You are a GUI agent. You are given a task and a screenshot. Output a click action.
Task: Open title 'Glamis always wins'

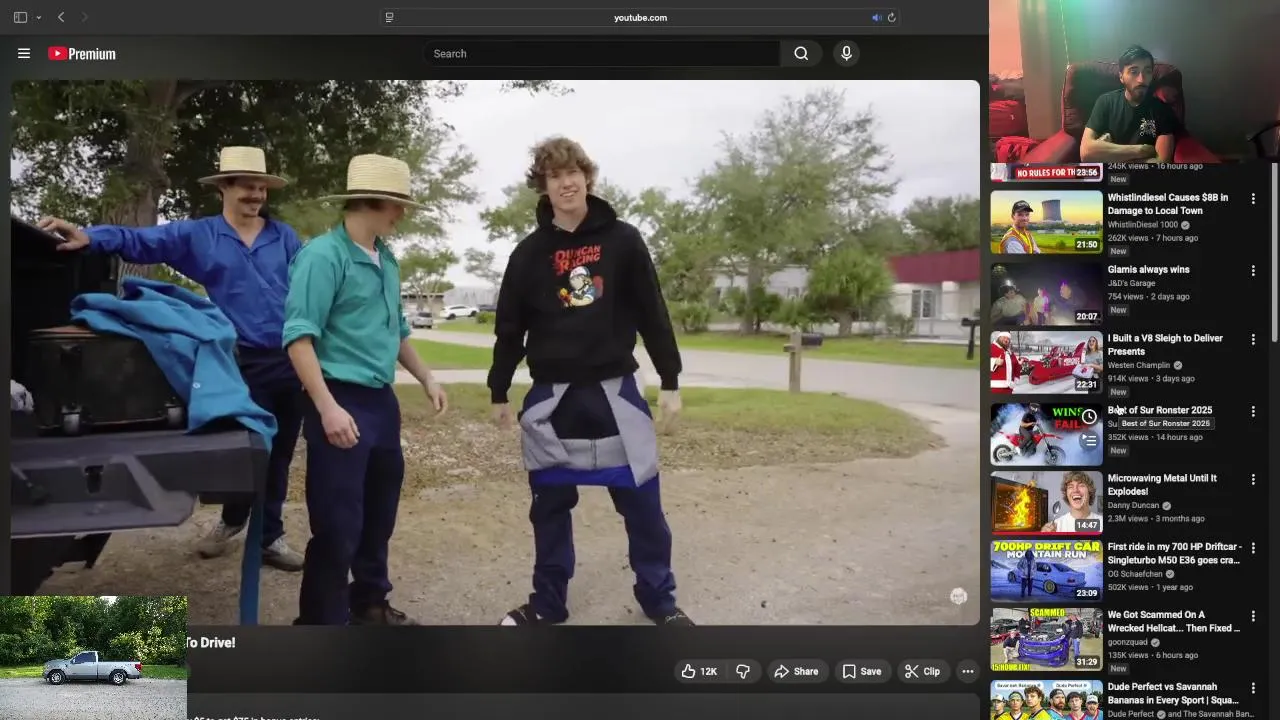point(1148,270)
